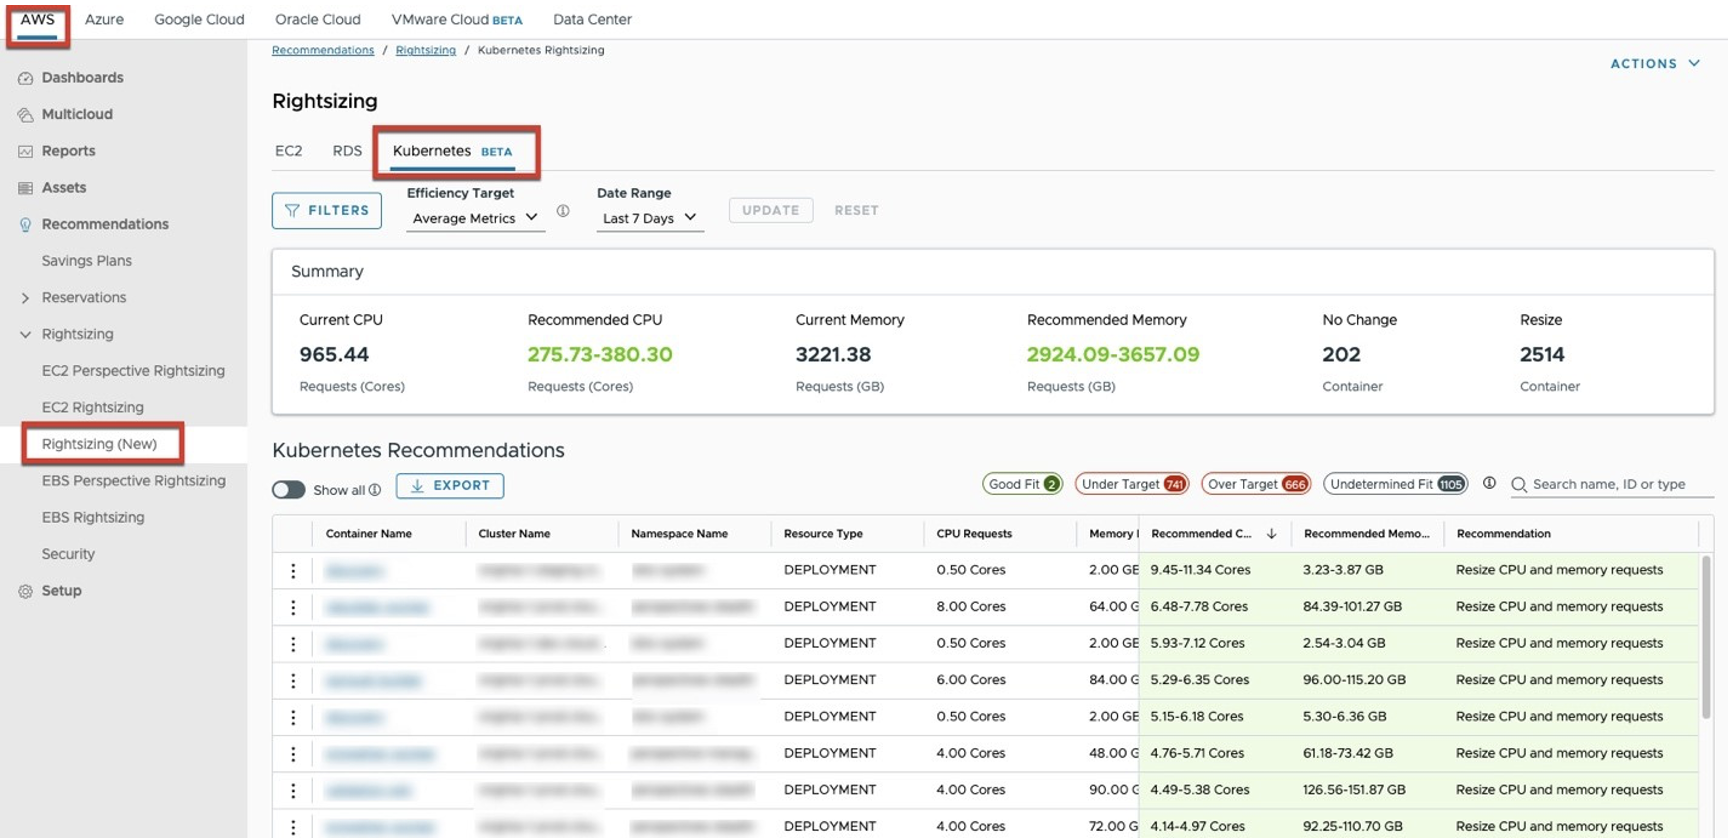The height and width of the screenshot is (840, 1728).
Task: Click the Filters button
Action: (x=327, y=211)
